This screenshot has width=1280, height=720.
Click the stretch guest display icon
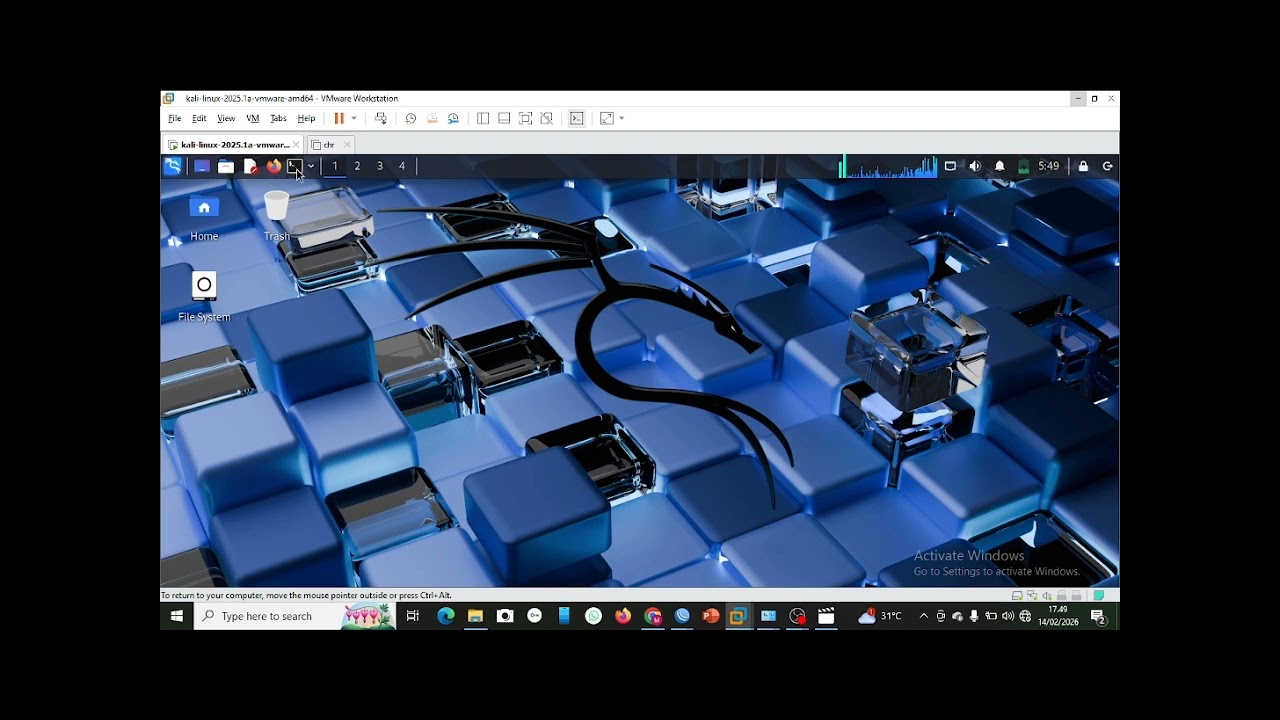(607, 118)
